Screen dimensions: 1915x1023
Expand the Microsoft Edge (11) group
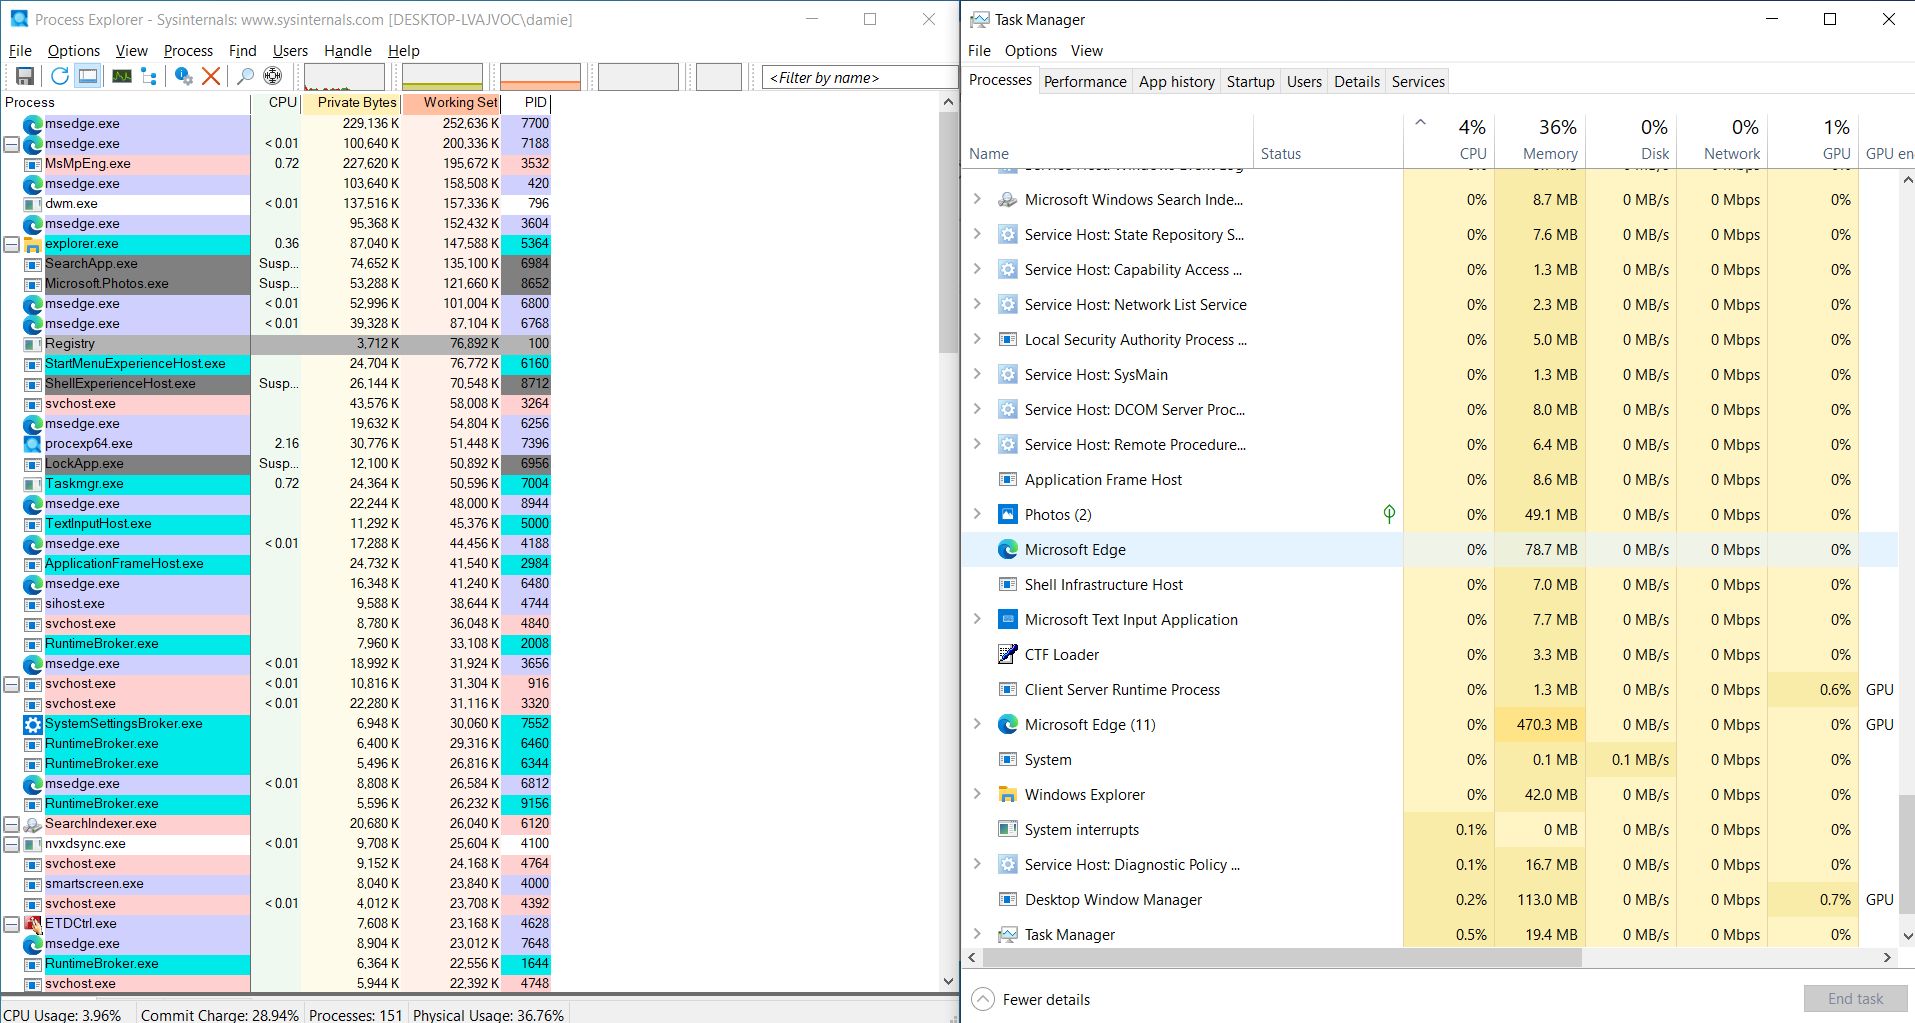coord(977,724)
